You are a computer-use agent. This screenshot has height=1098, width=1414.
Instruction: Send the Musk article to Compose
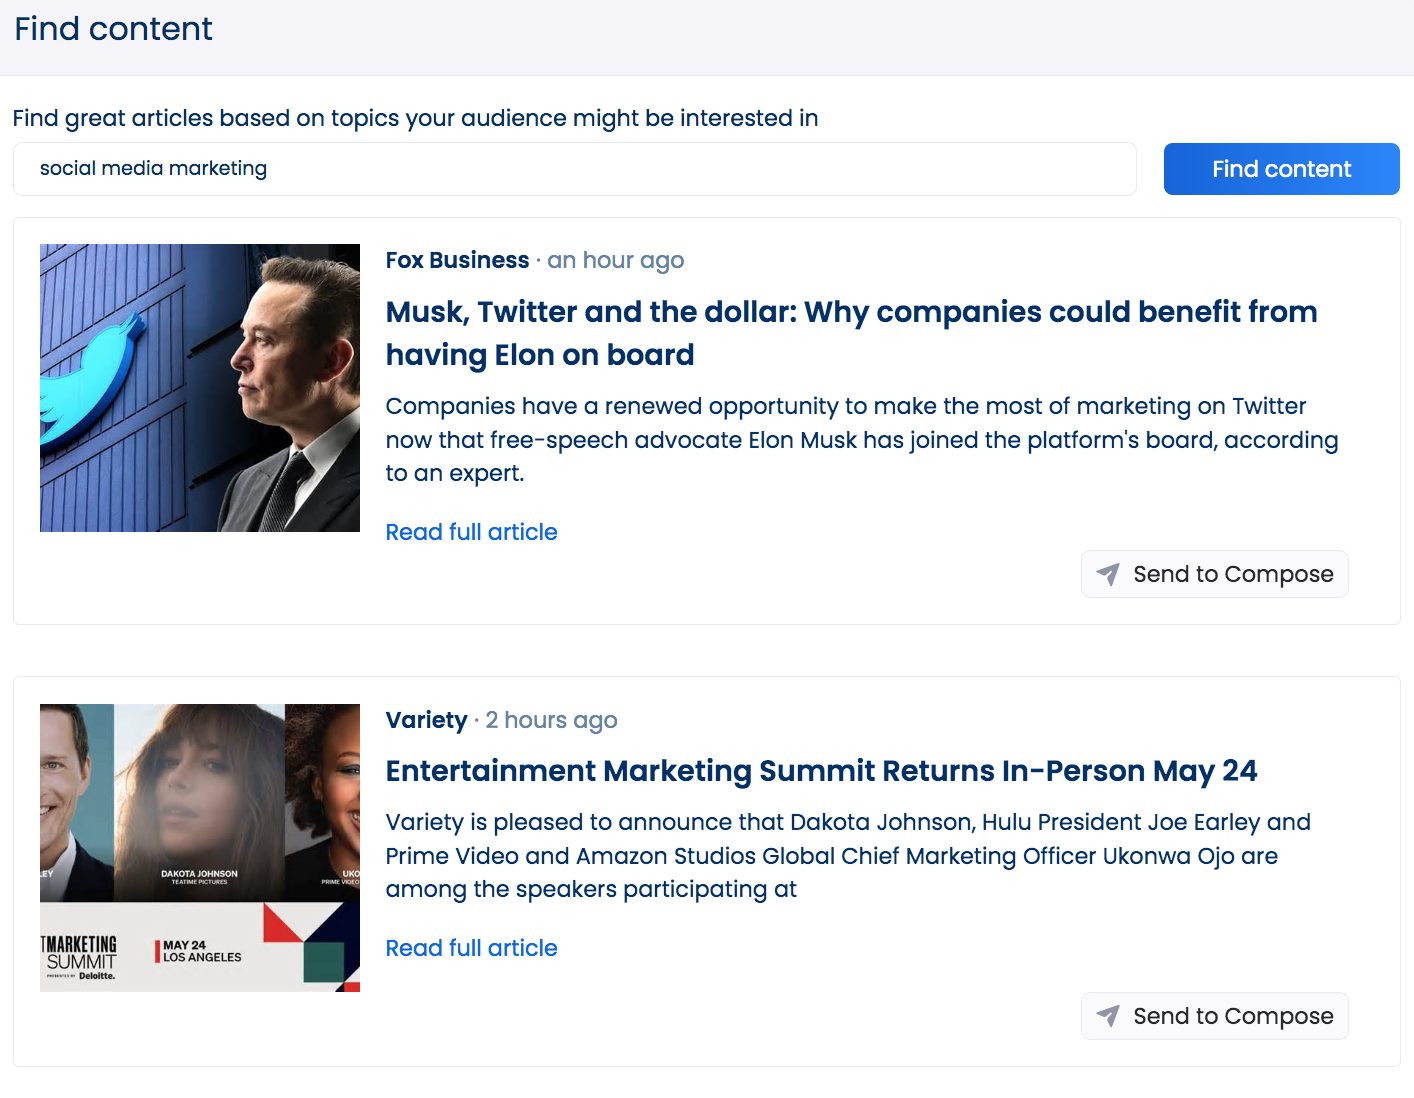1214,574
